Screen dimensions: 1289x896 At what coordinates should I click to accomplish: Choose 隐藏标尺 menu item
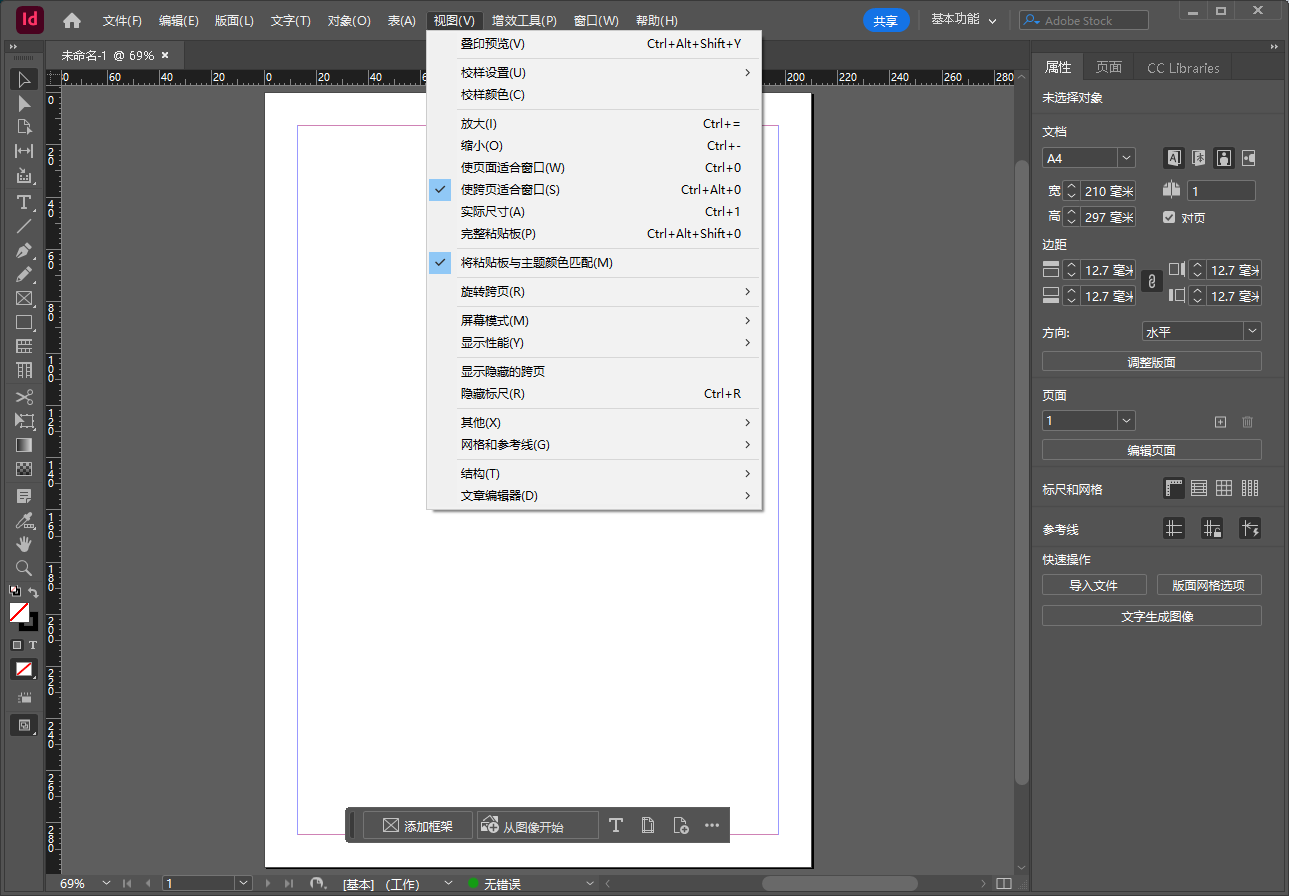[x=594, y=394]
